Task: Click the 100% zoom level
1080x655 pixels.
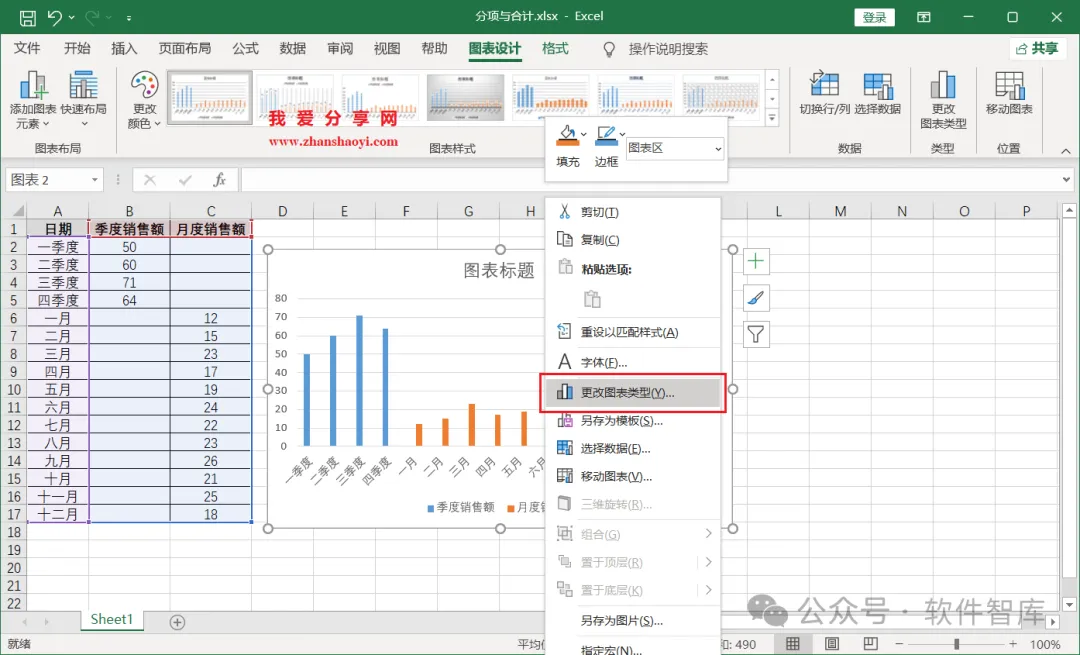Action: point(1045,645)
